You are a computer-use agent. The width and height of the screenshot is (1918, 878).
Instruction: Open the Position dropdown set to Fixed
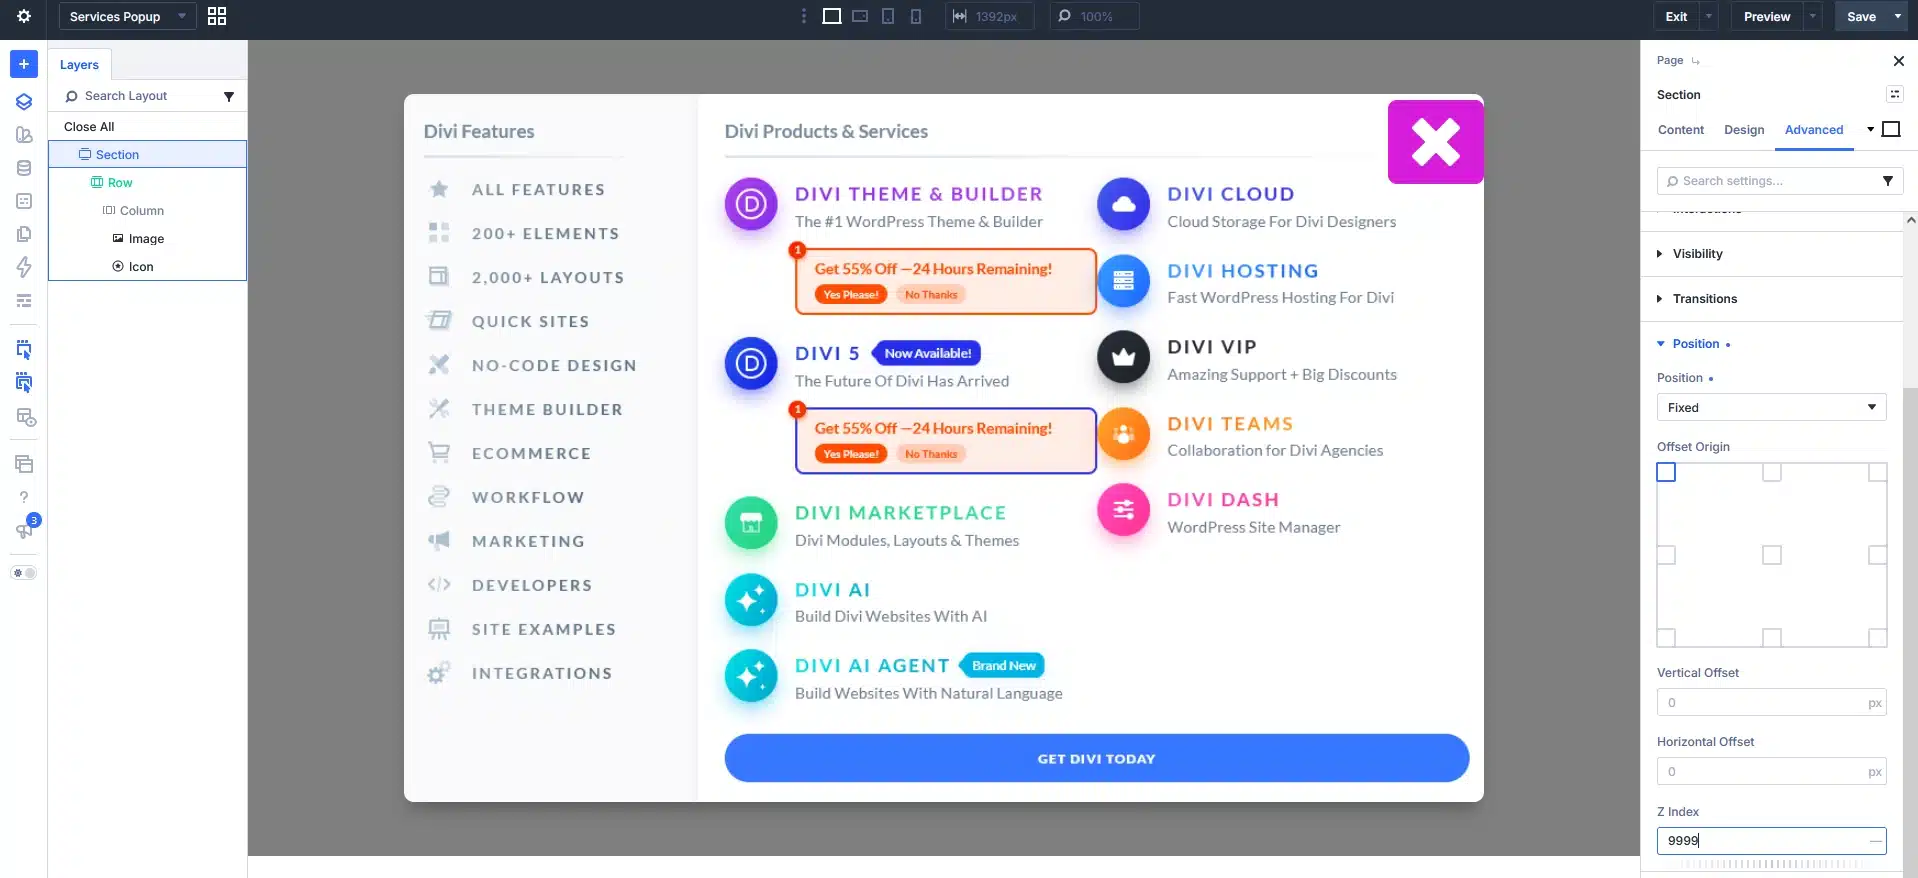click(1771, 407)
